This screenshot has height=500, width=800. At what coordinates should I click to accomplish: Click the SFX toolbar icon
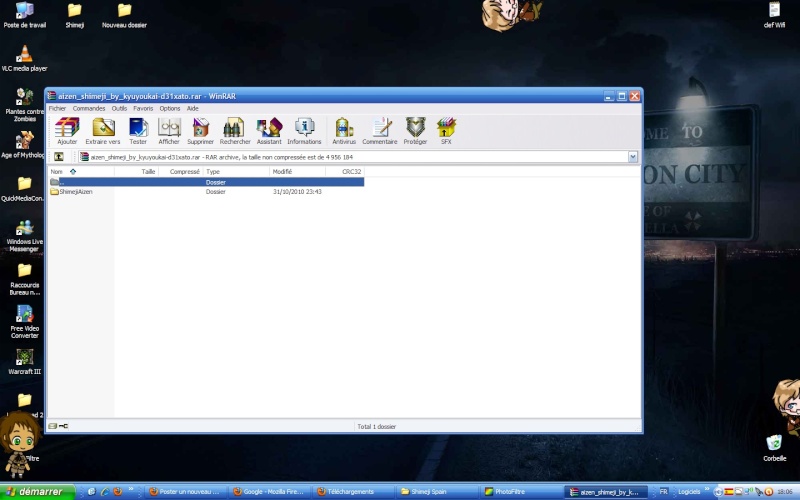coord(446,131)
